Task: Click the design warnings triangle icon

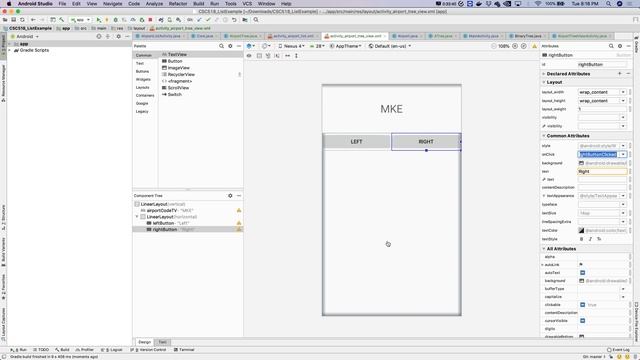Action: pos(534,46)
